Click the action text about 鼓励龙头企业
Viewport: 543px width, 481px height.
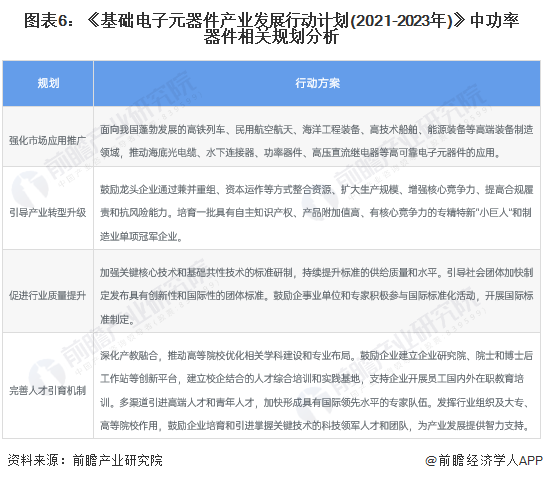click(317, 213)
